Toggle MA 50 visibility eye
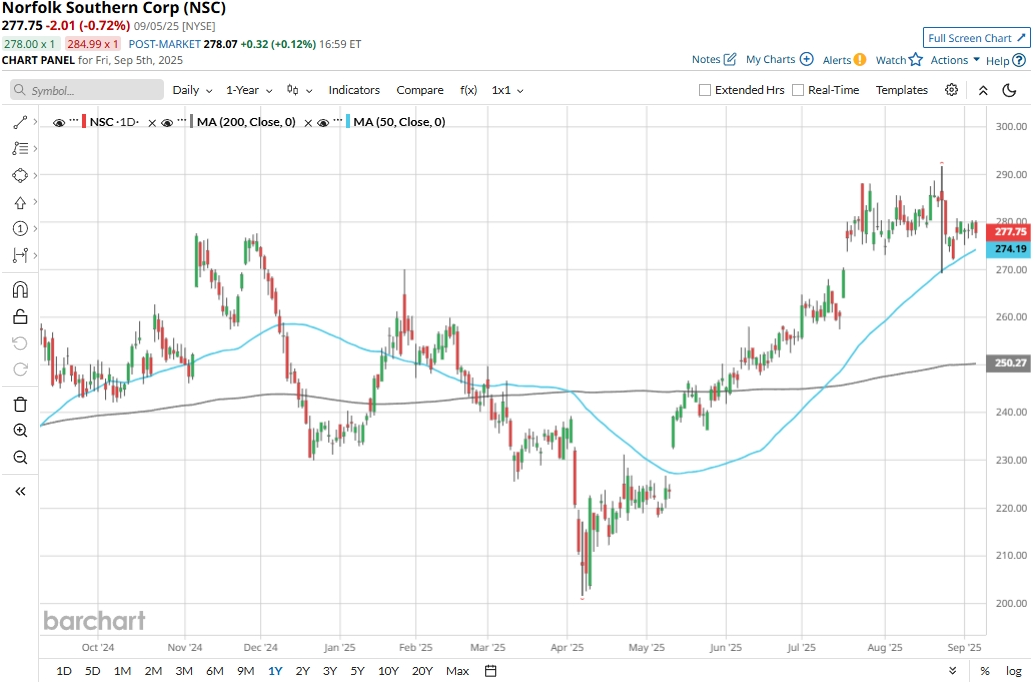The image size is (1035, 682). (x=323, y=122)
